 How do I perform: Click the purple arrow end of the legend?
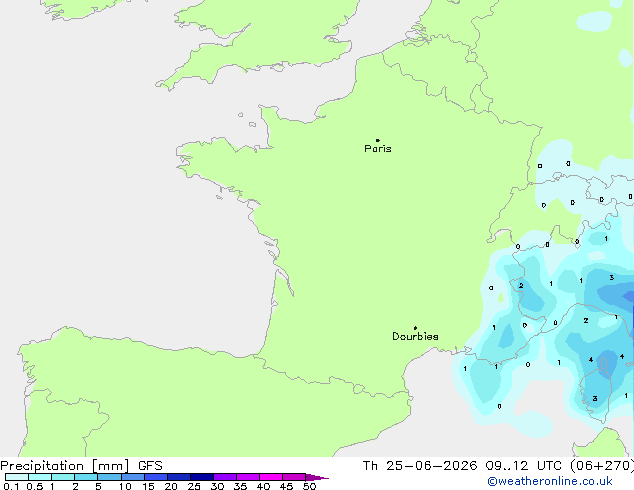(x=317, y=478)
